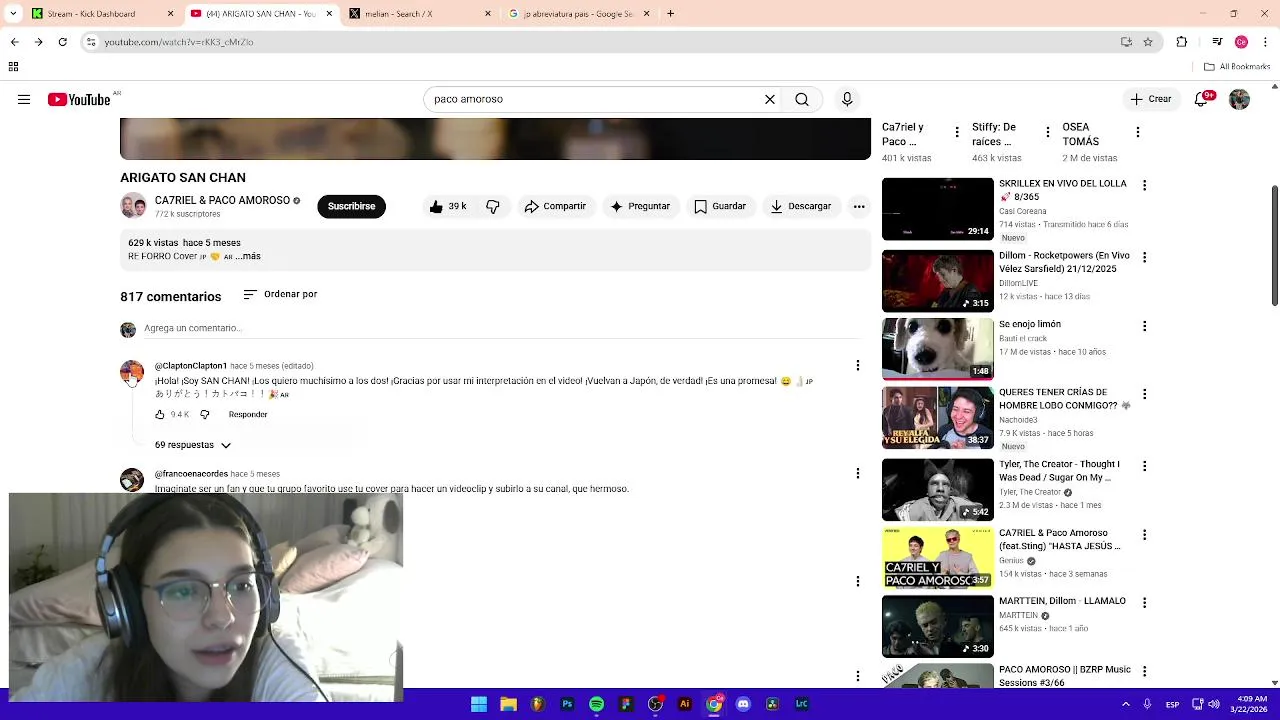
Task: Open CA7RIEL & PACO AMOROSO channel name
Action: click(x=222, y=200)
